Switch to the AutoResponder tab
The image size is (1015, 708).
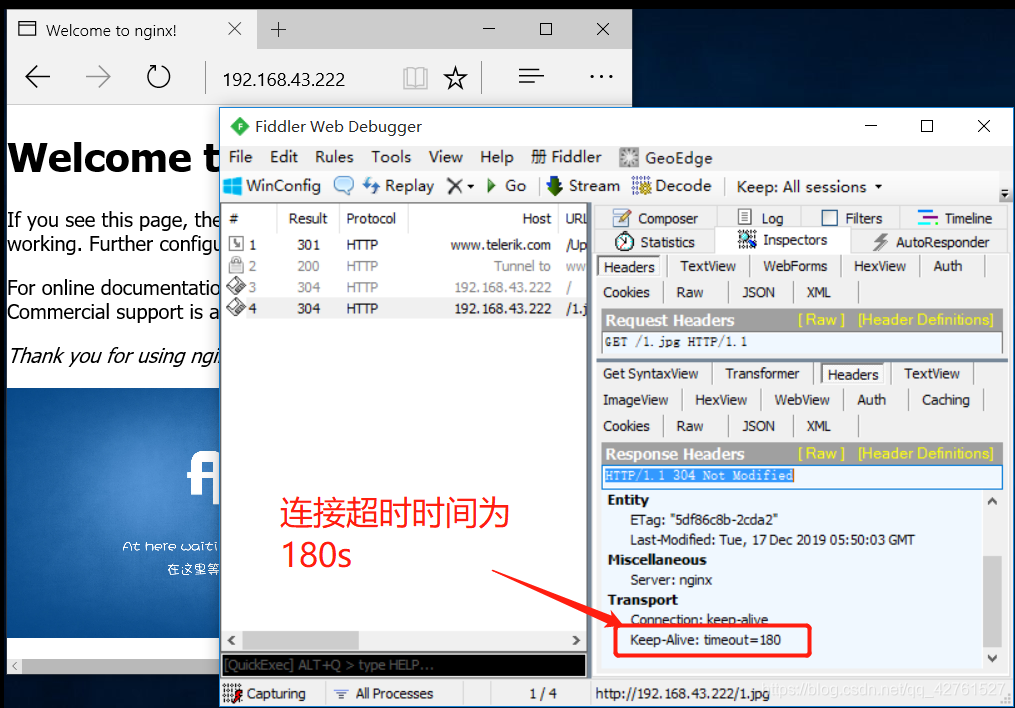coord(930,242)
